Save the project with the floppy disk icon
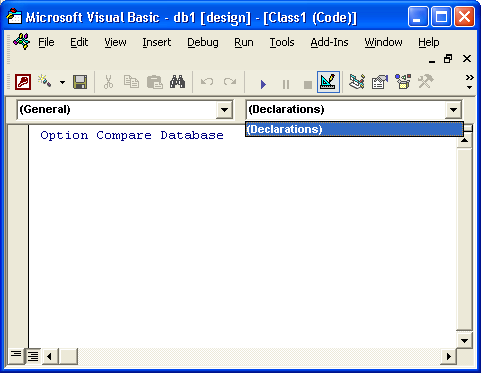 coord(80,82)
